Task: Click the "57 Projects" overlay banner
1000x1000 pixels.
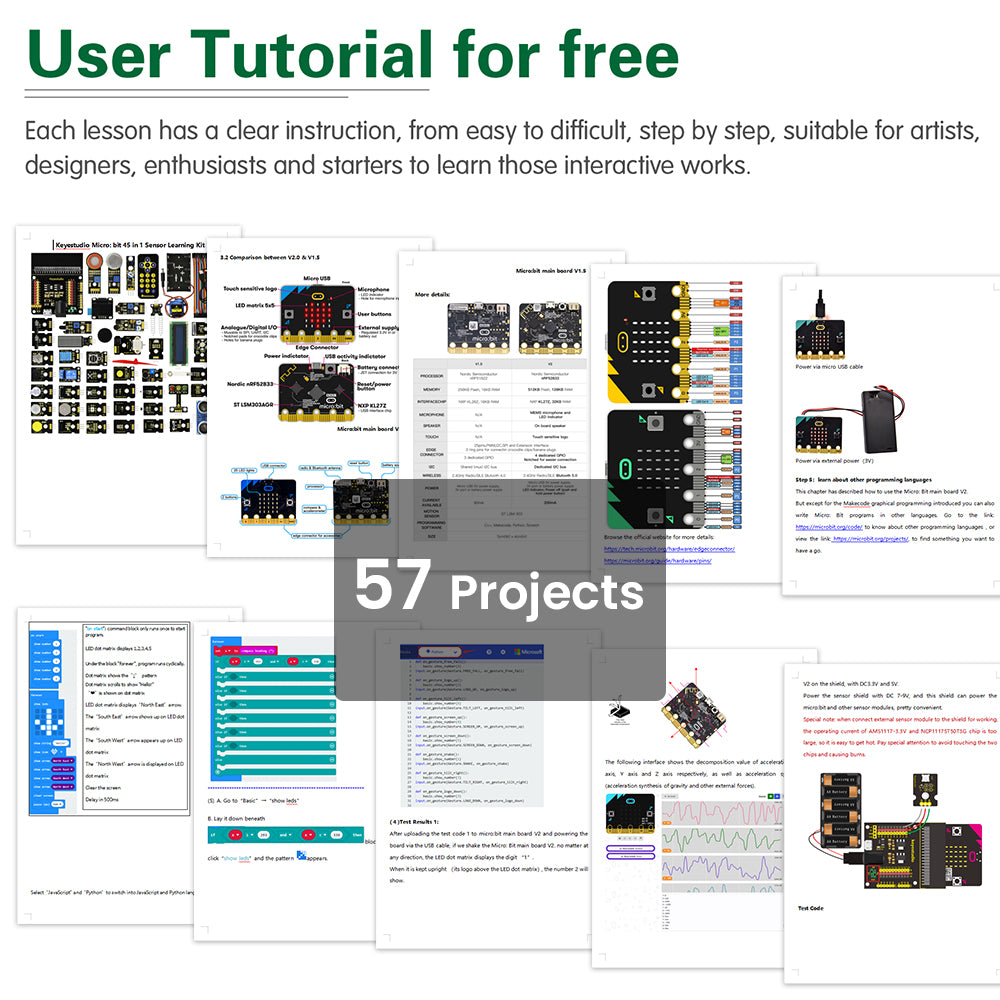Action: (x=499, y=589)
